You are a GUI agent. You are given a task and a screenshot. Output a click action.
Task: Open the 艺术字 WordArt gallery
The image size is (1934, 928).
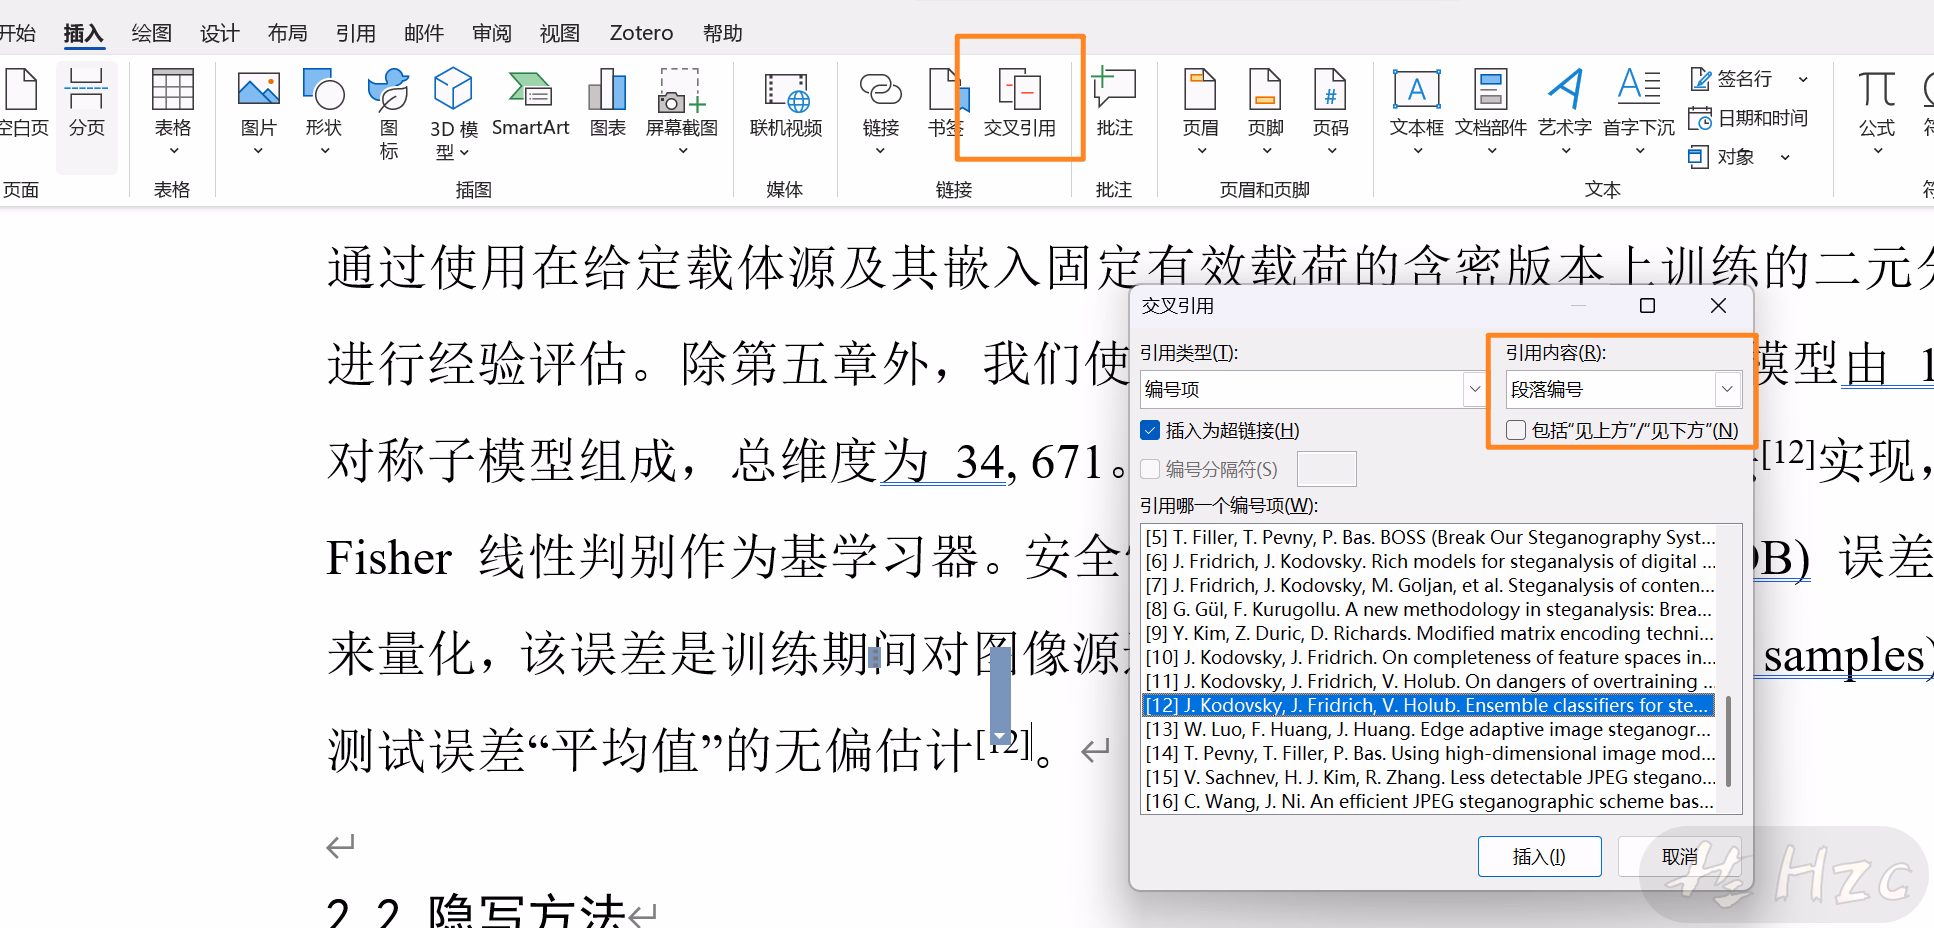(1565, 111)
